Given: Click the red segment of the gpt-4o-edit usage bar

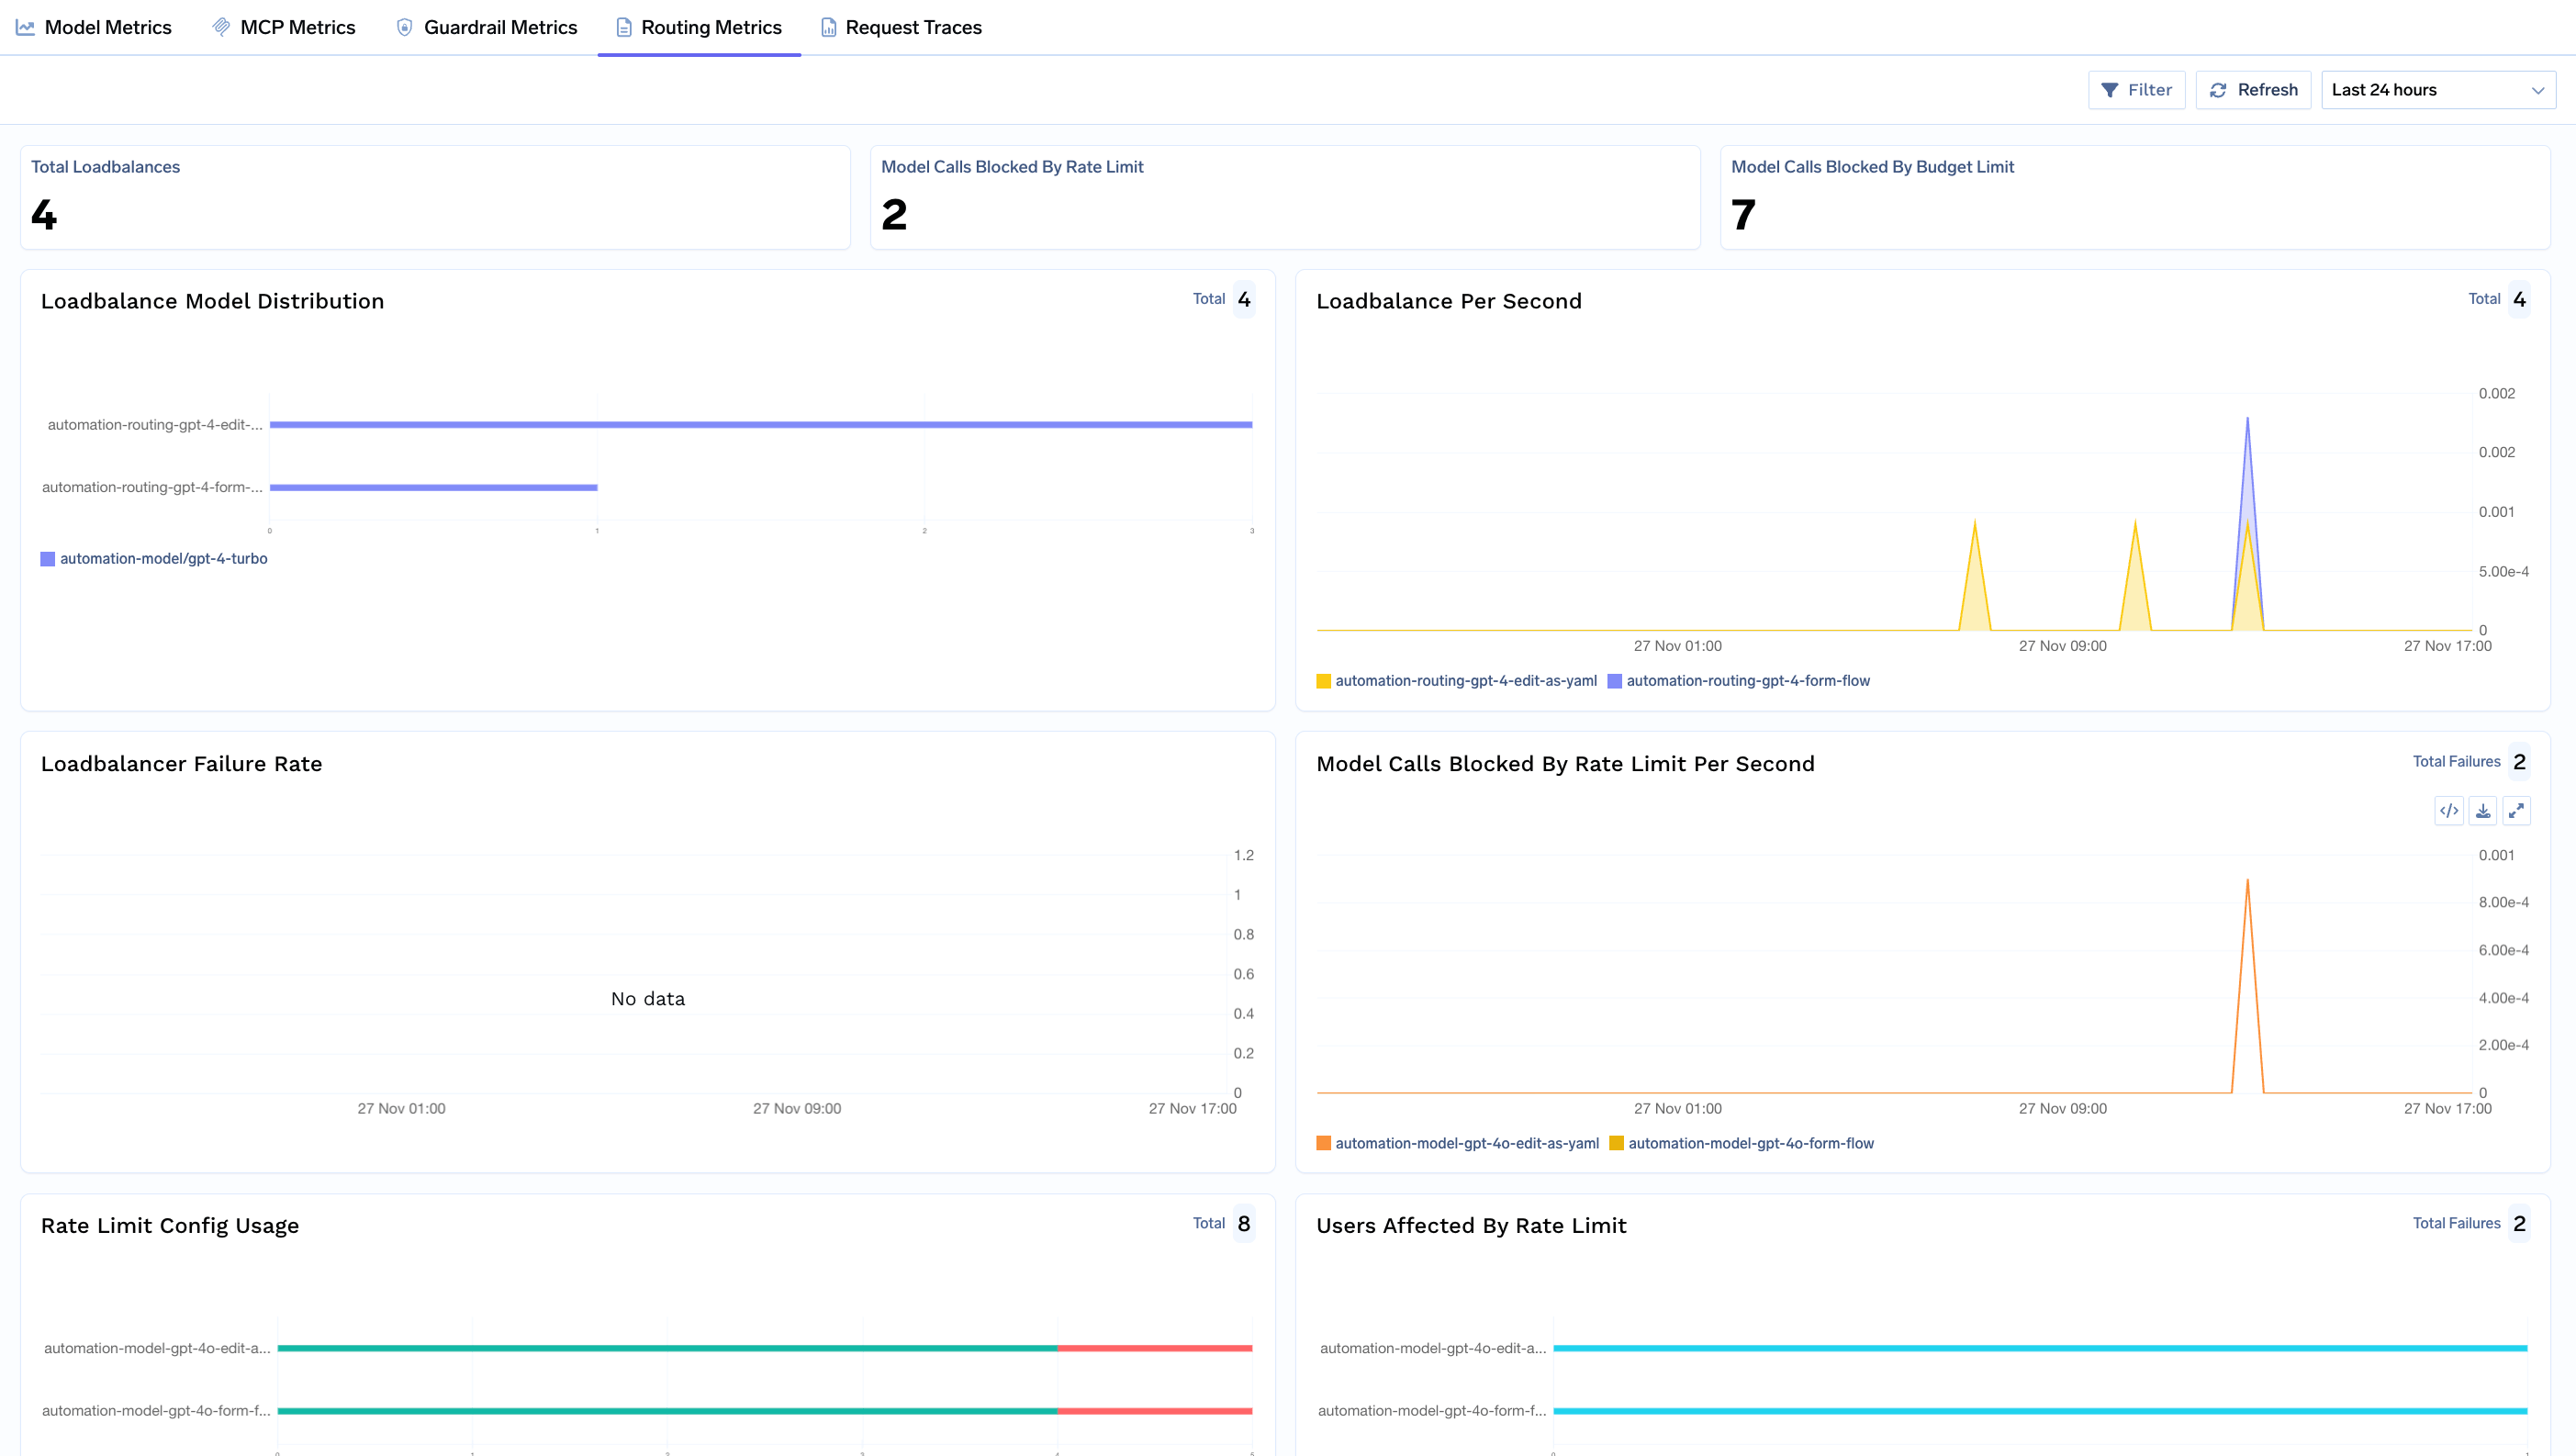Looking at the screenshot, I should [x=1154, y=1348].
